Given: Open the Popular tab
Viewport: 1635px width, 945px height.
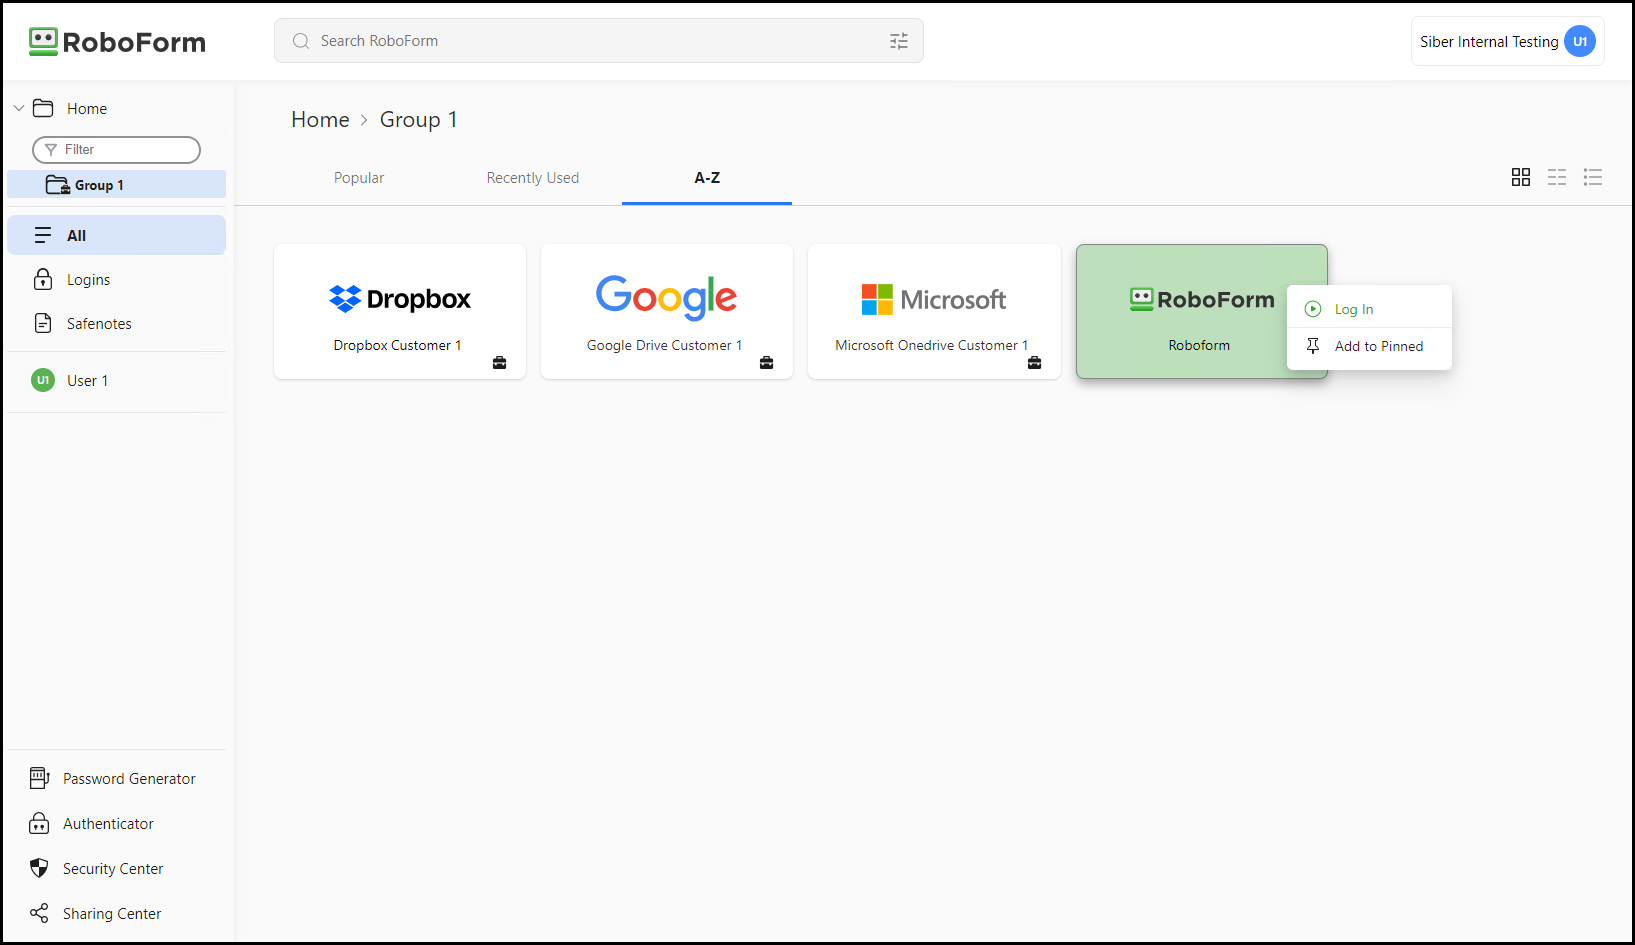Looking at the screenshot, I should pos(359,178).
